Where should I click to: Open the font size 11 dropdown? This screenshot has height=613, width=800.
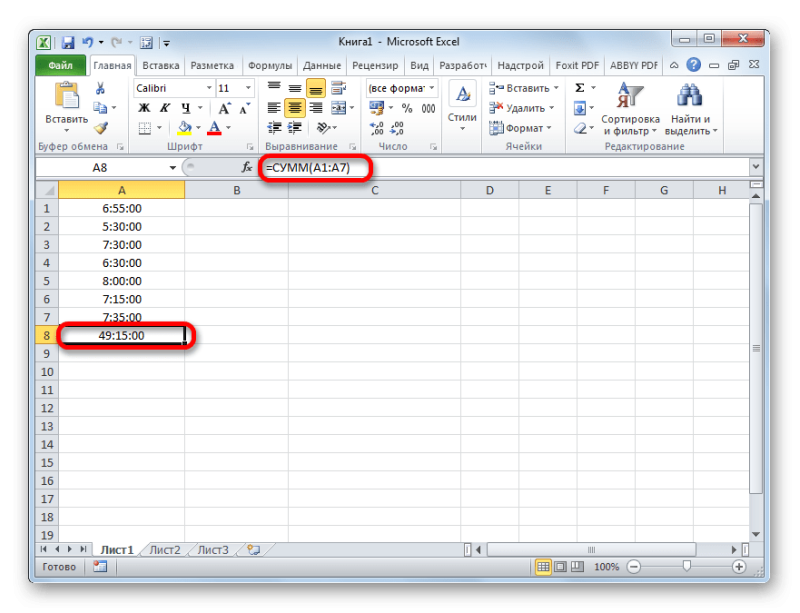(248, 88)
